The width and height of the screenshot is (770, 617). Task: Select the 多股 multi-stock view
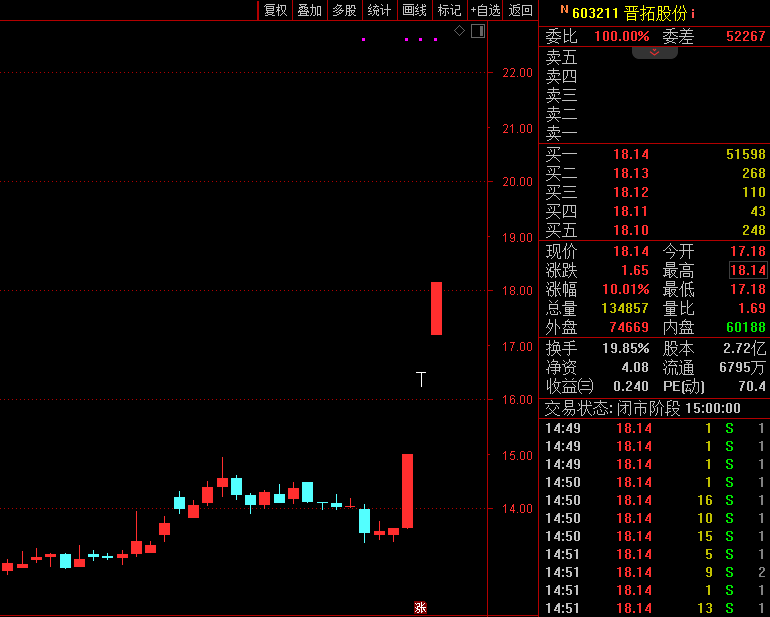click(x=344, y=10)
